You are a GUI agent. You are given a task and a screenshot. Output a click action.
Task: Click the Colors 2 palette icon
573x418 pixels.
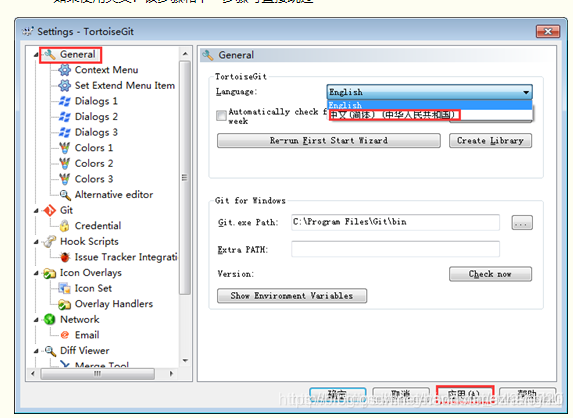coord(65,163)
